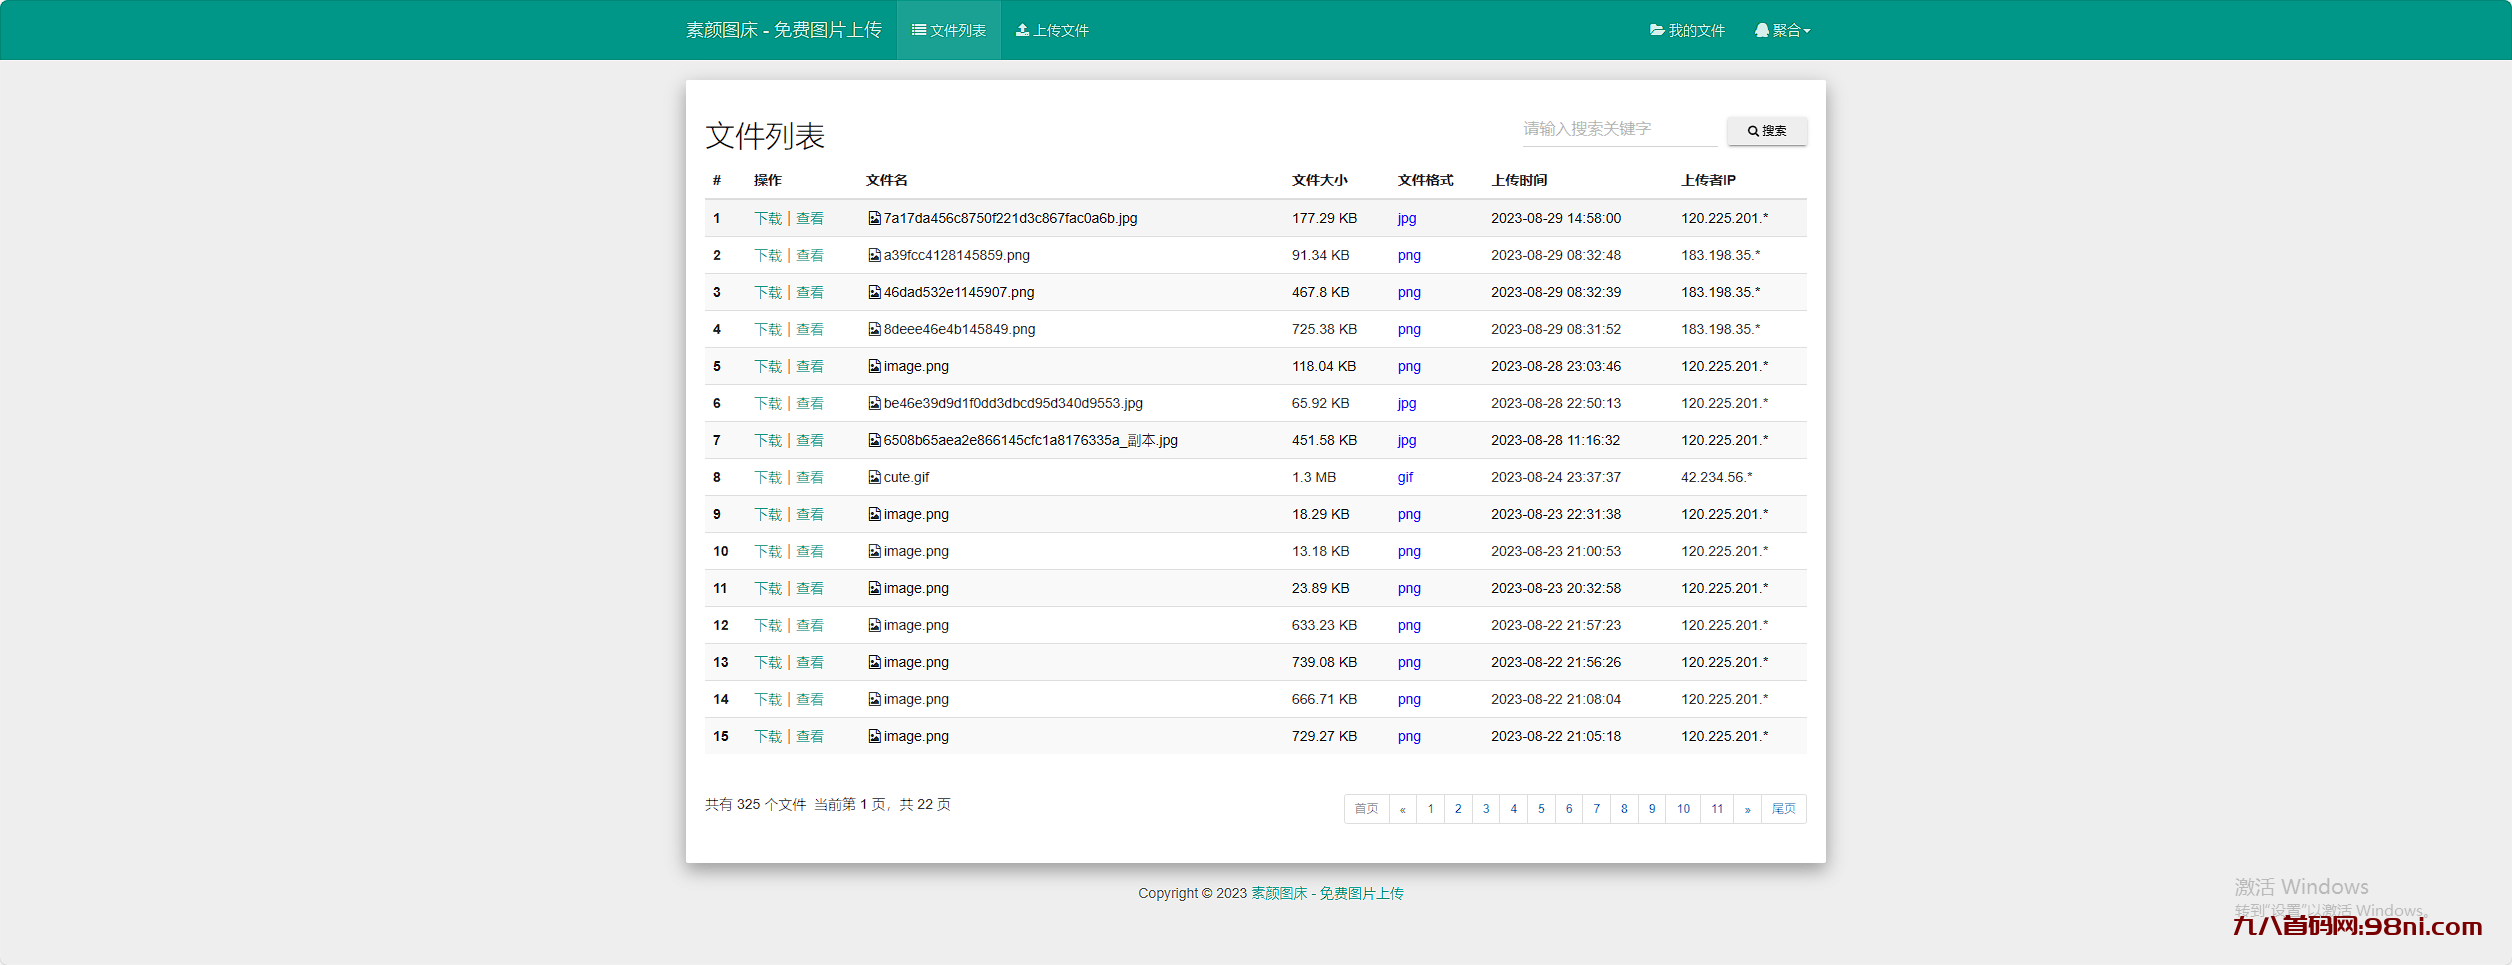Viewport: 2512px width, 965px height.
Task: Click the image icon in row 14
Action: [x=874, y=699]
